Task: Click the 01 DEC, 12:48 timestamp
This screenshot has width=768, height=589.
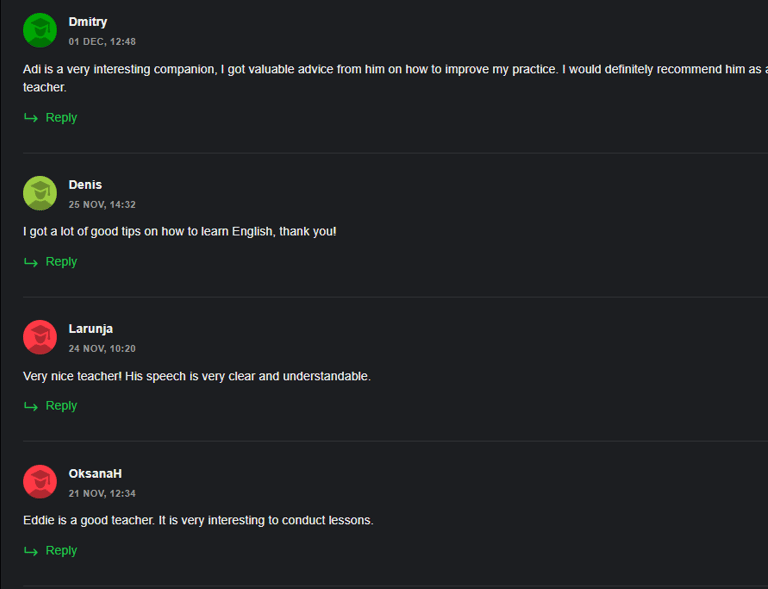Action: (102, 42)
